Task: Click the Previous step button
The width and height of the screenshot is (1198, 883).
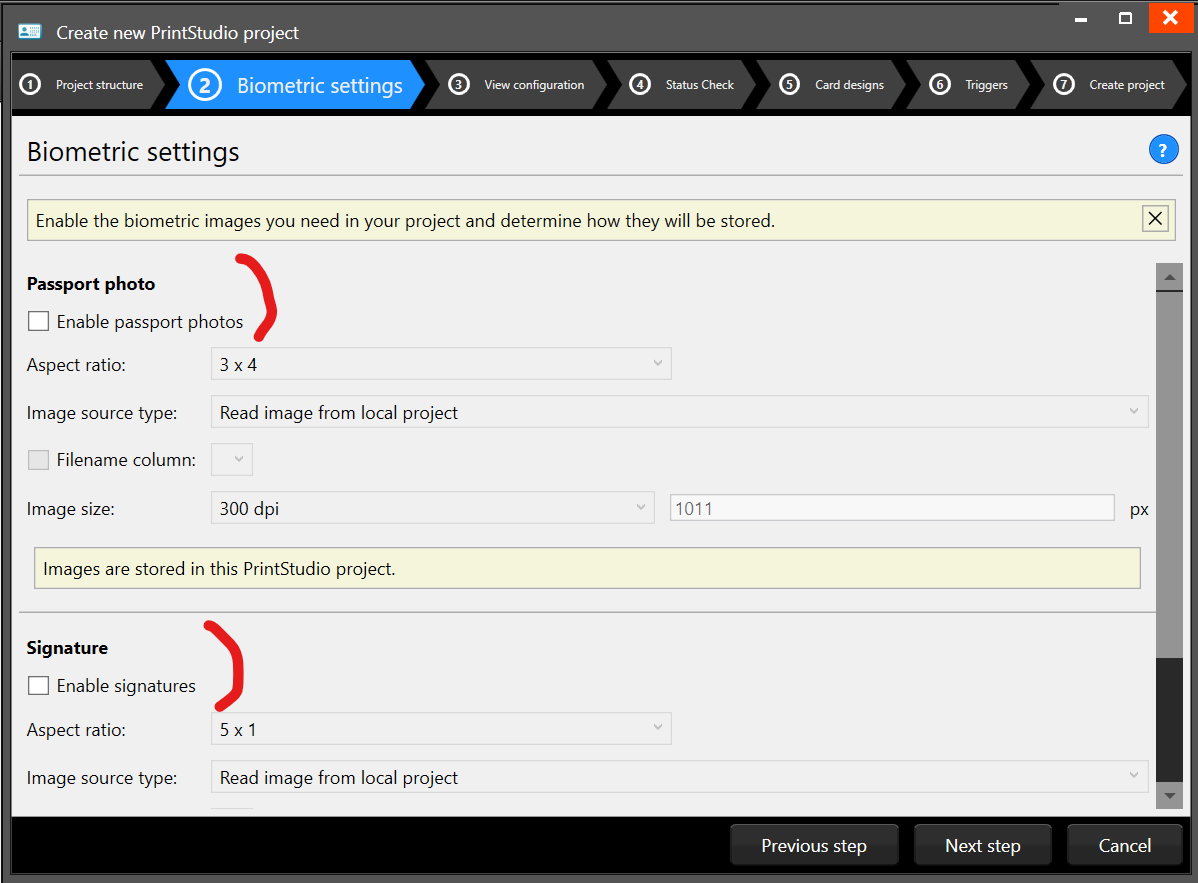Action: point(814,845)
